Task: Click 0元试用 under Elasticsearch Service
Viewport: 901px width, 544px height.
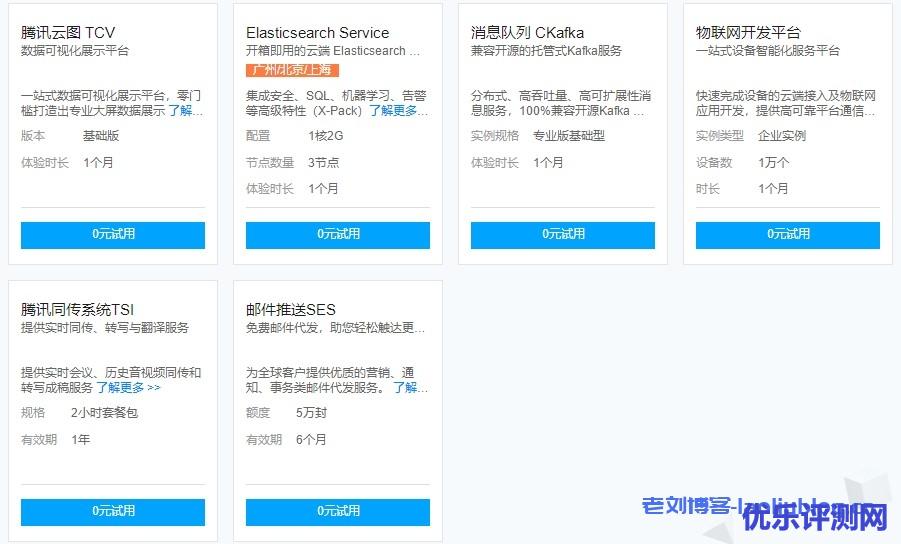Action: tap(338, 234)
